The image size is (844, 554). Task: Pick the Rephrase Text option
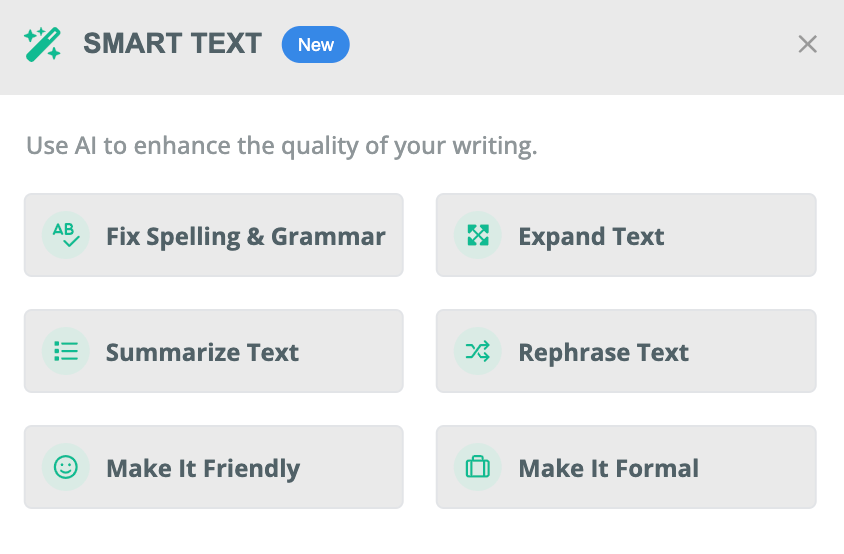603,353
